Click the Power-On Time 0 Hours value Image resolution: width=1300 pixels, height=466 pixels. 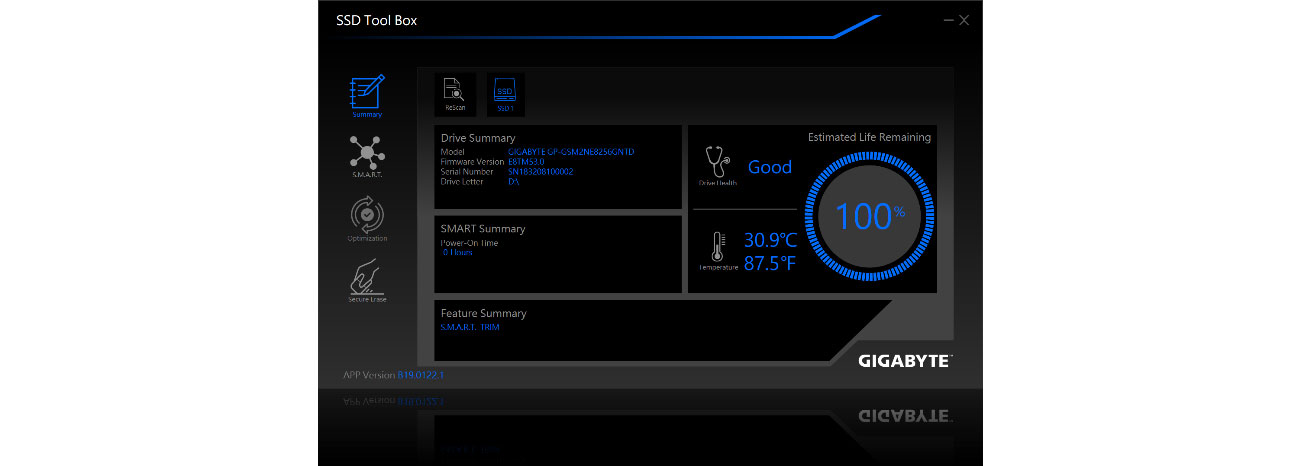pos(458,252)
